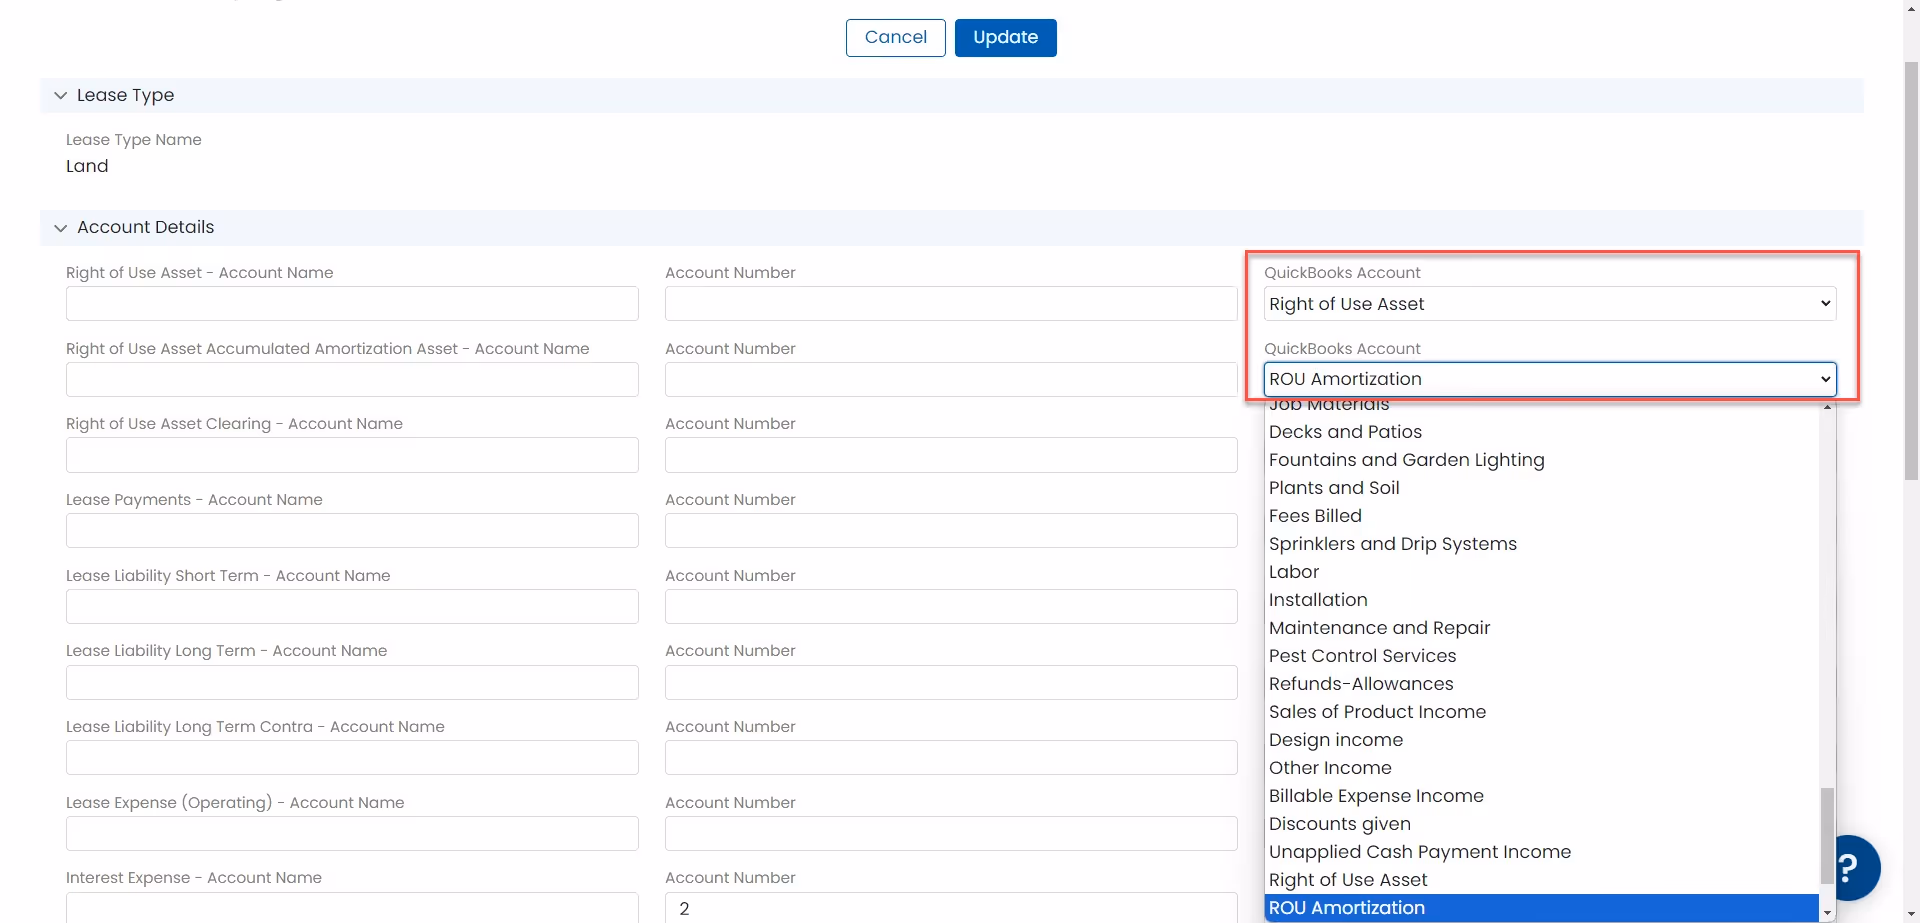Select Fountains and Garden Lighting option
Screen dimensions: 1920x923
coord(1541,460)
